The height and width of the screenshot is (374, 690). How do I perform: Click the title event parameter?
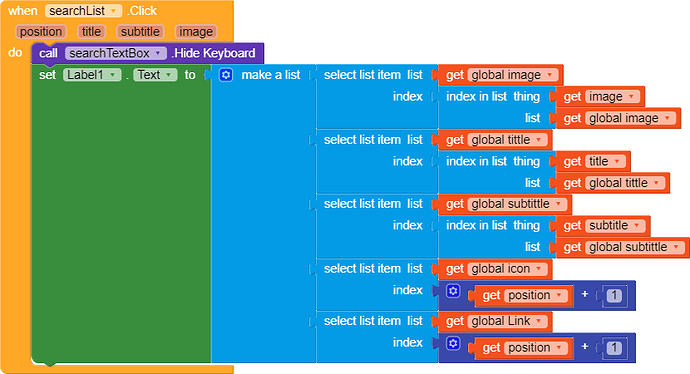(91, 32)
